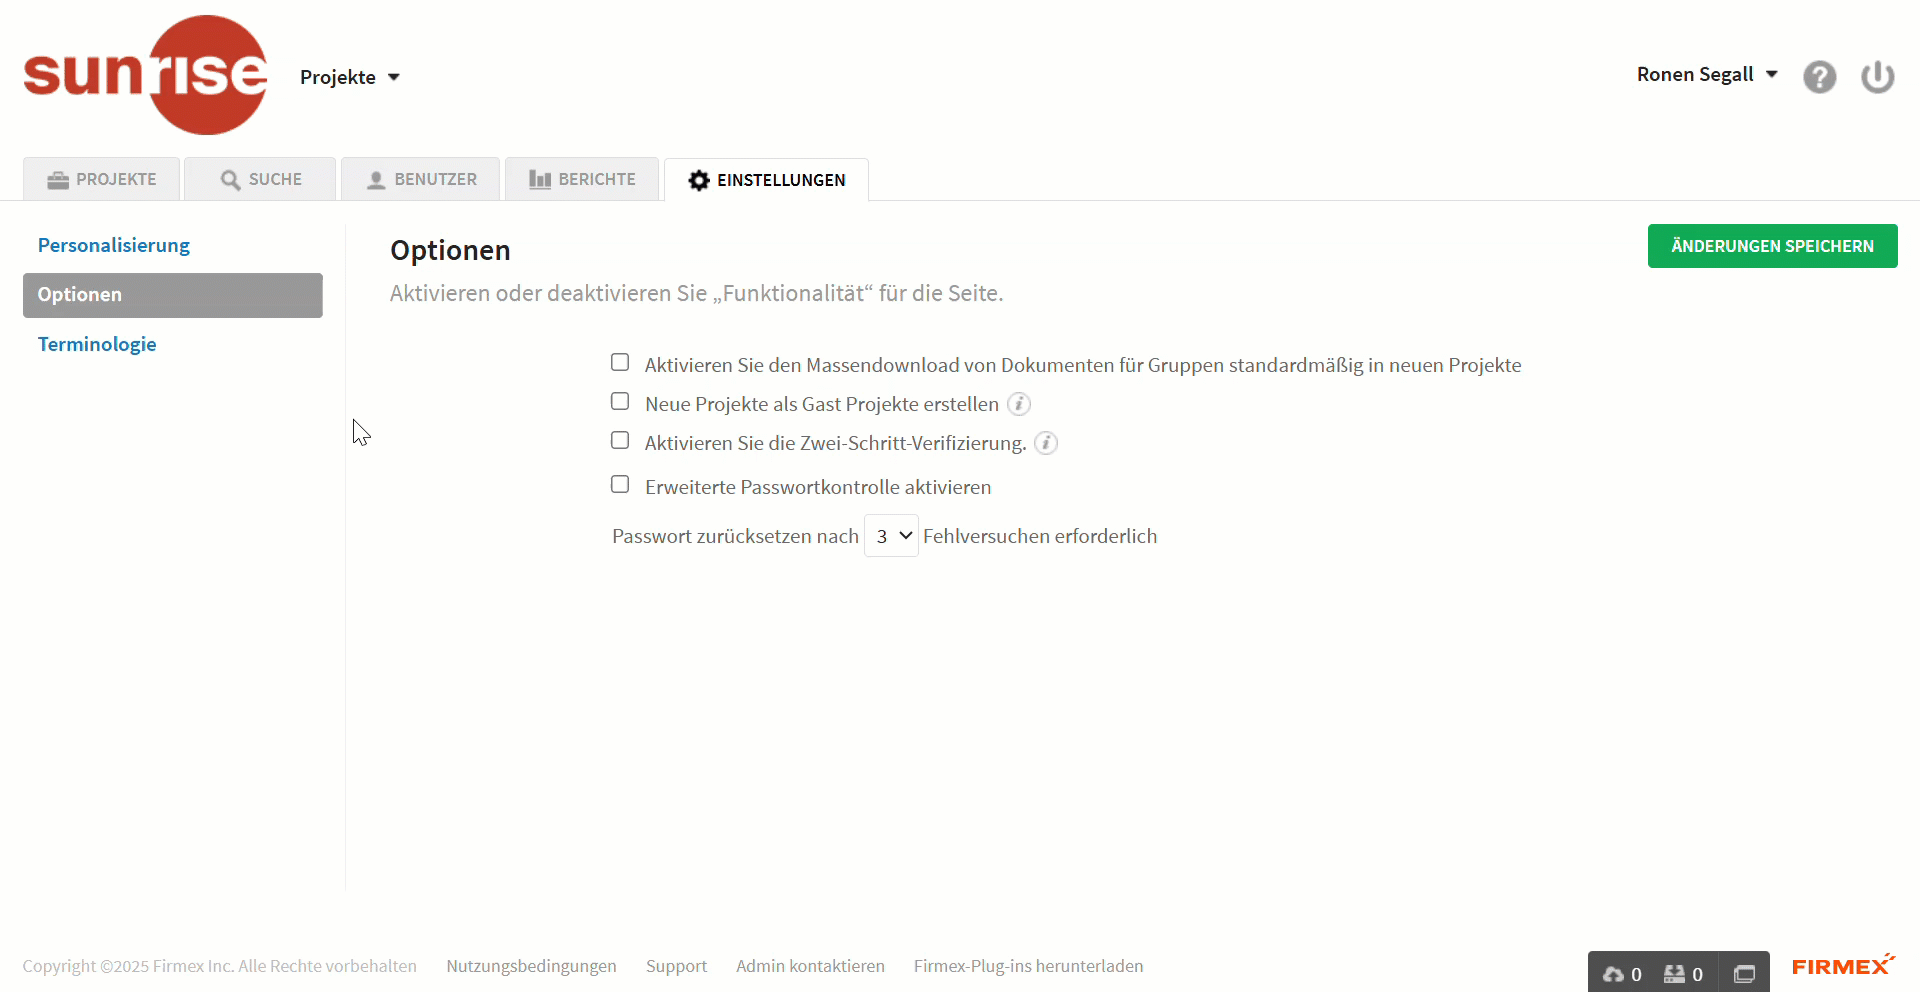
Task: Switch to the BERICHTE tab
Action: pos(582,179)
